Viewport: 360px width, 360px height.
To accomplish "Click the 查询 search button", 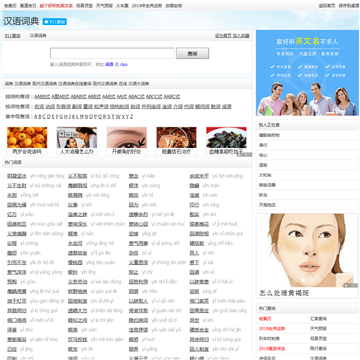I will (x=192, y=53).
